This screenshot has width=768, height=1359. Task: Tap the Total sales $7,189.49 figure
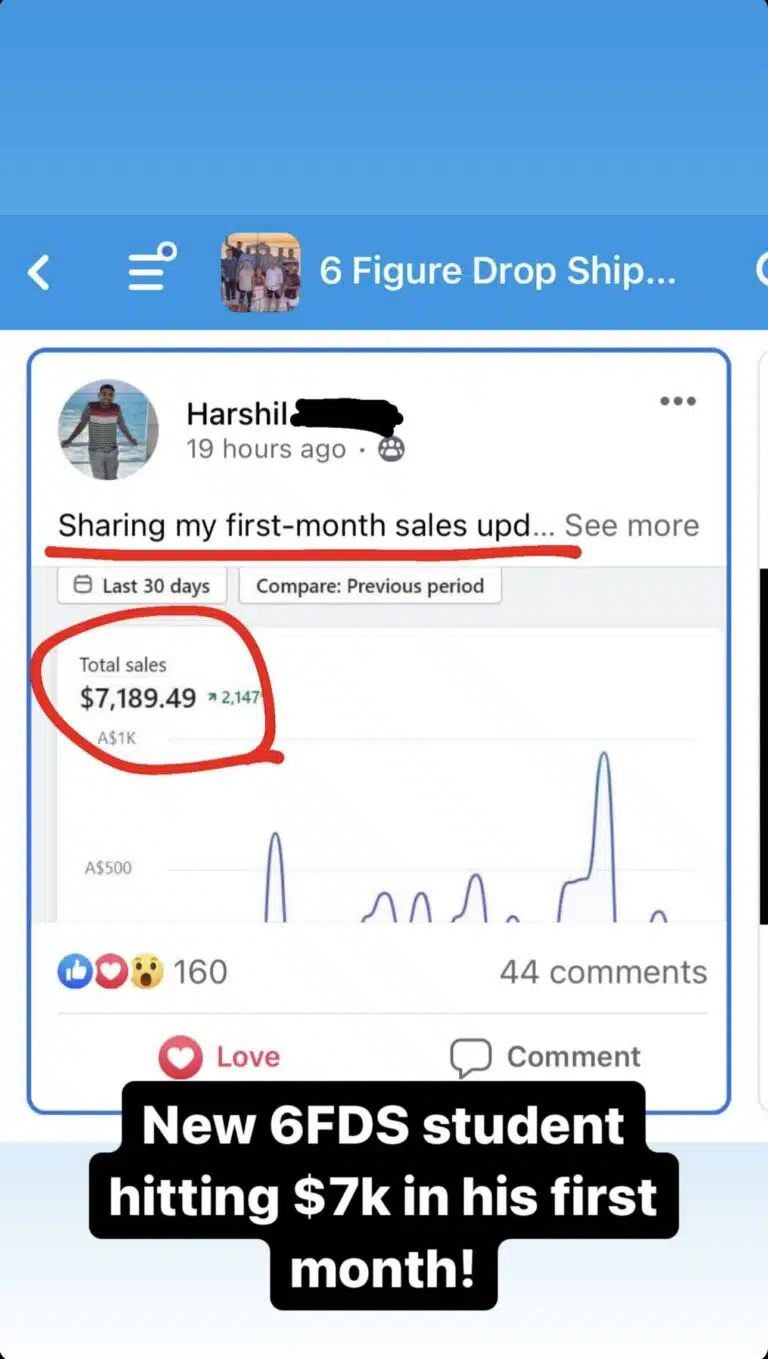(138, 698)
